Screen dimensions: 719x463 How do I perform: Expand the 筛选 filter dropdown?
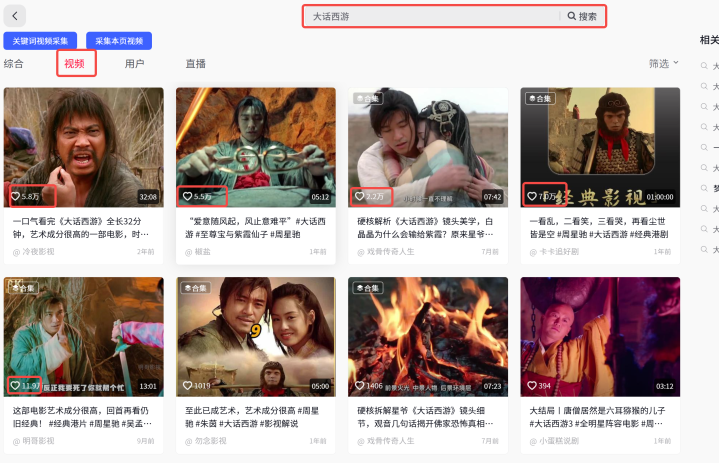pyautogui.click(x=664, y=64)
